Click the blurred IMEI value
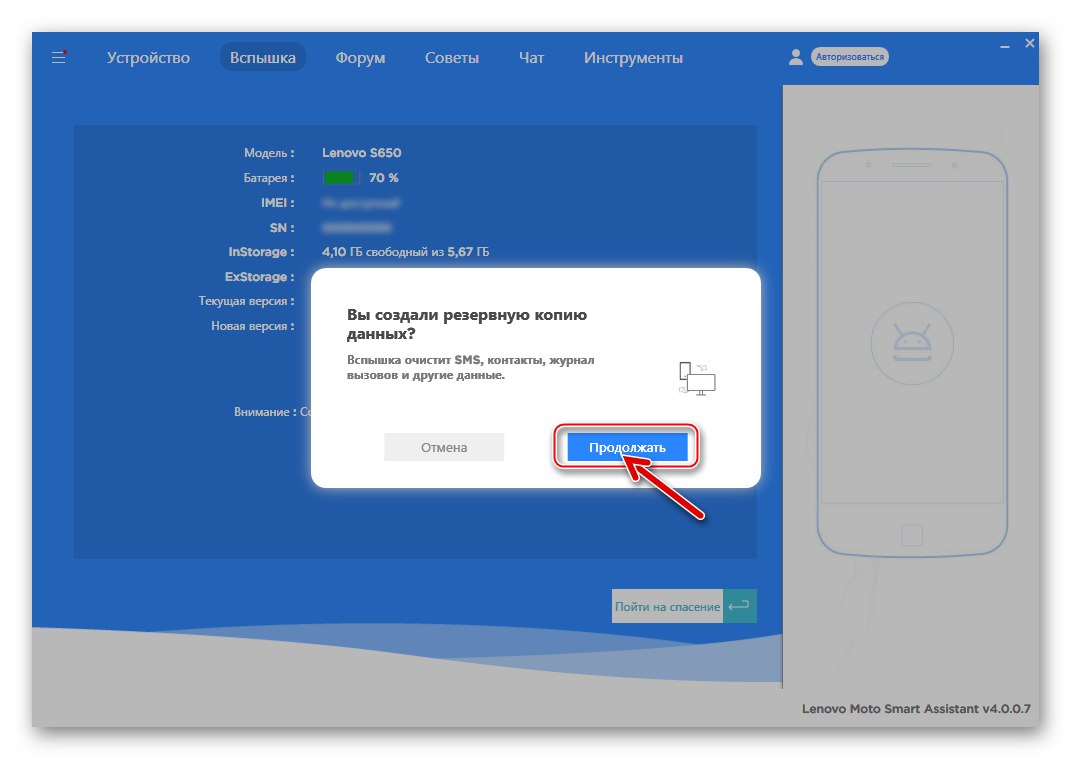The image size is (1071, 759). [x=361, y=203]
